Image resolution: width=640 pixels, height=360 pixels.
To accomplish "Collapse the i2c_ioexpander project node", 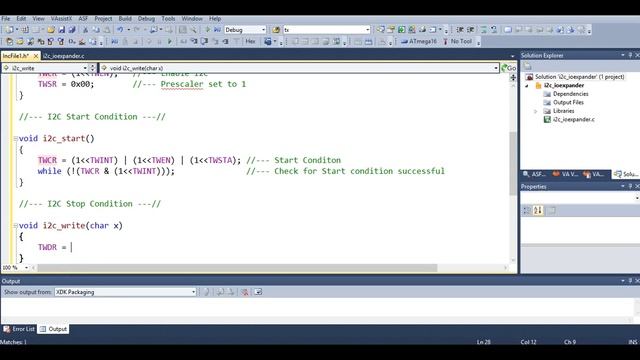I will coord(527,85).
